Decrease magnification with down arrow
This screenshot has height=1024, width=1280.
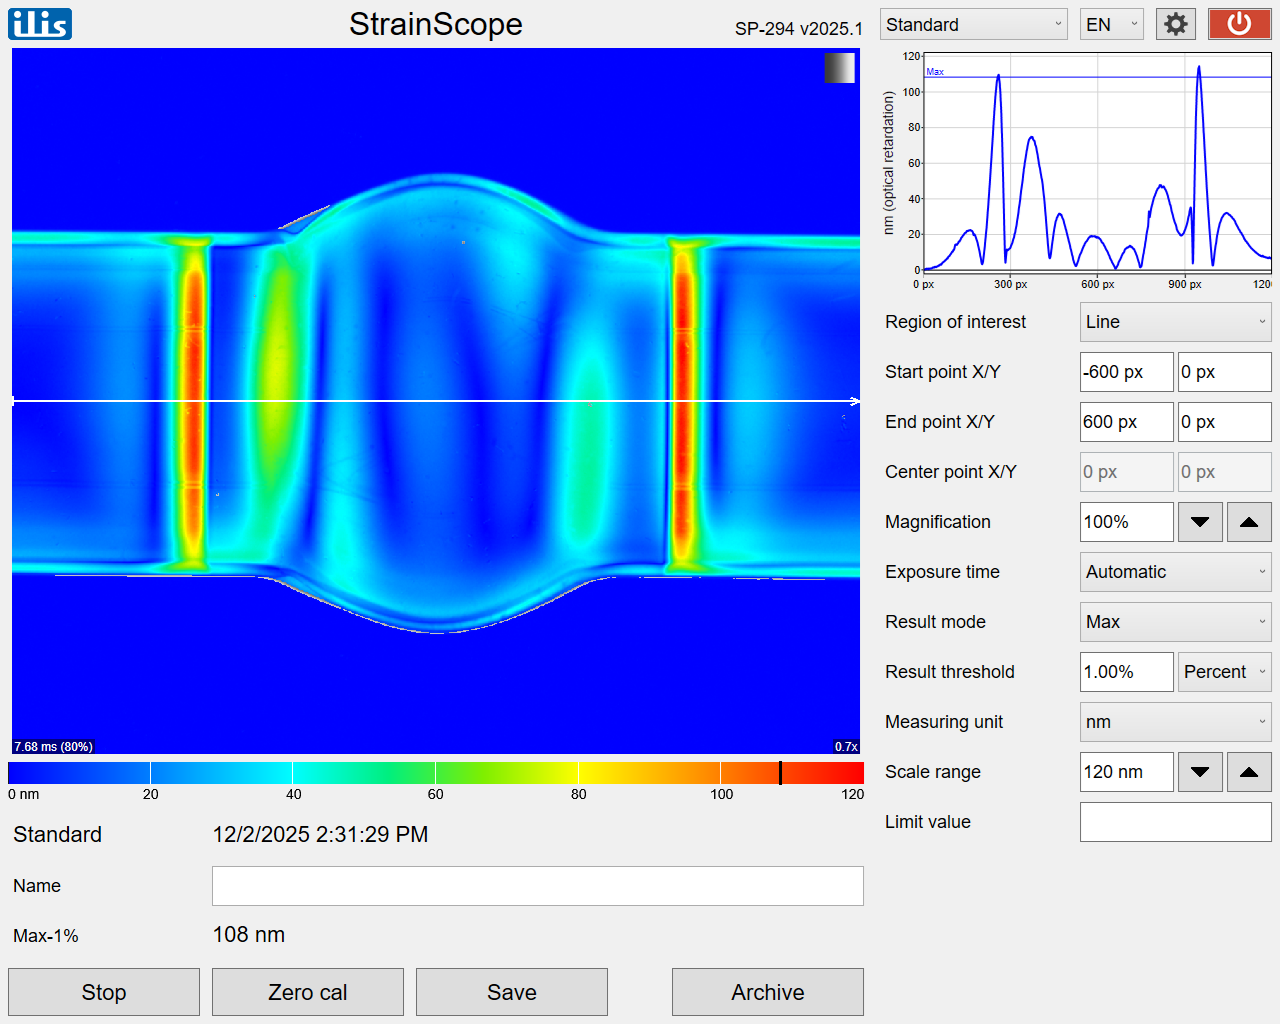point(1200,522)
